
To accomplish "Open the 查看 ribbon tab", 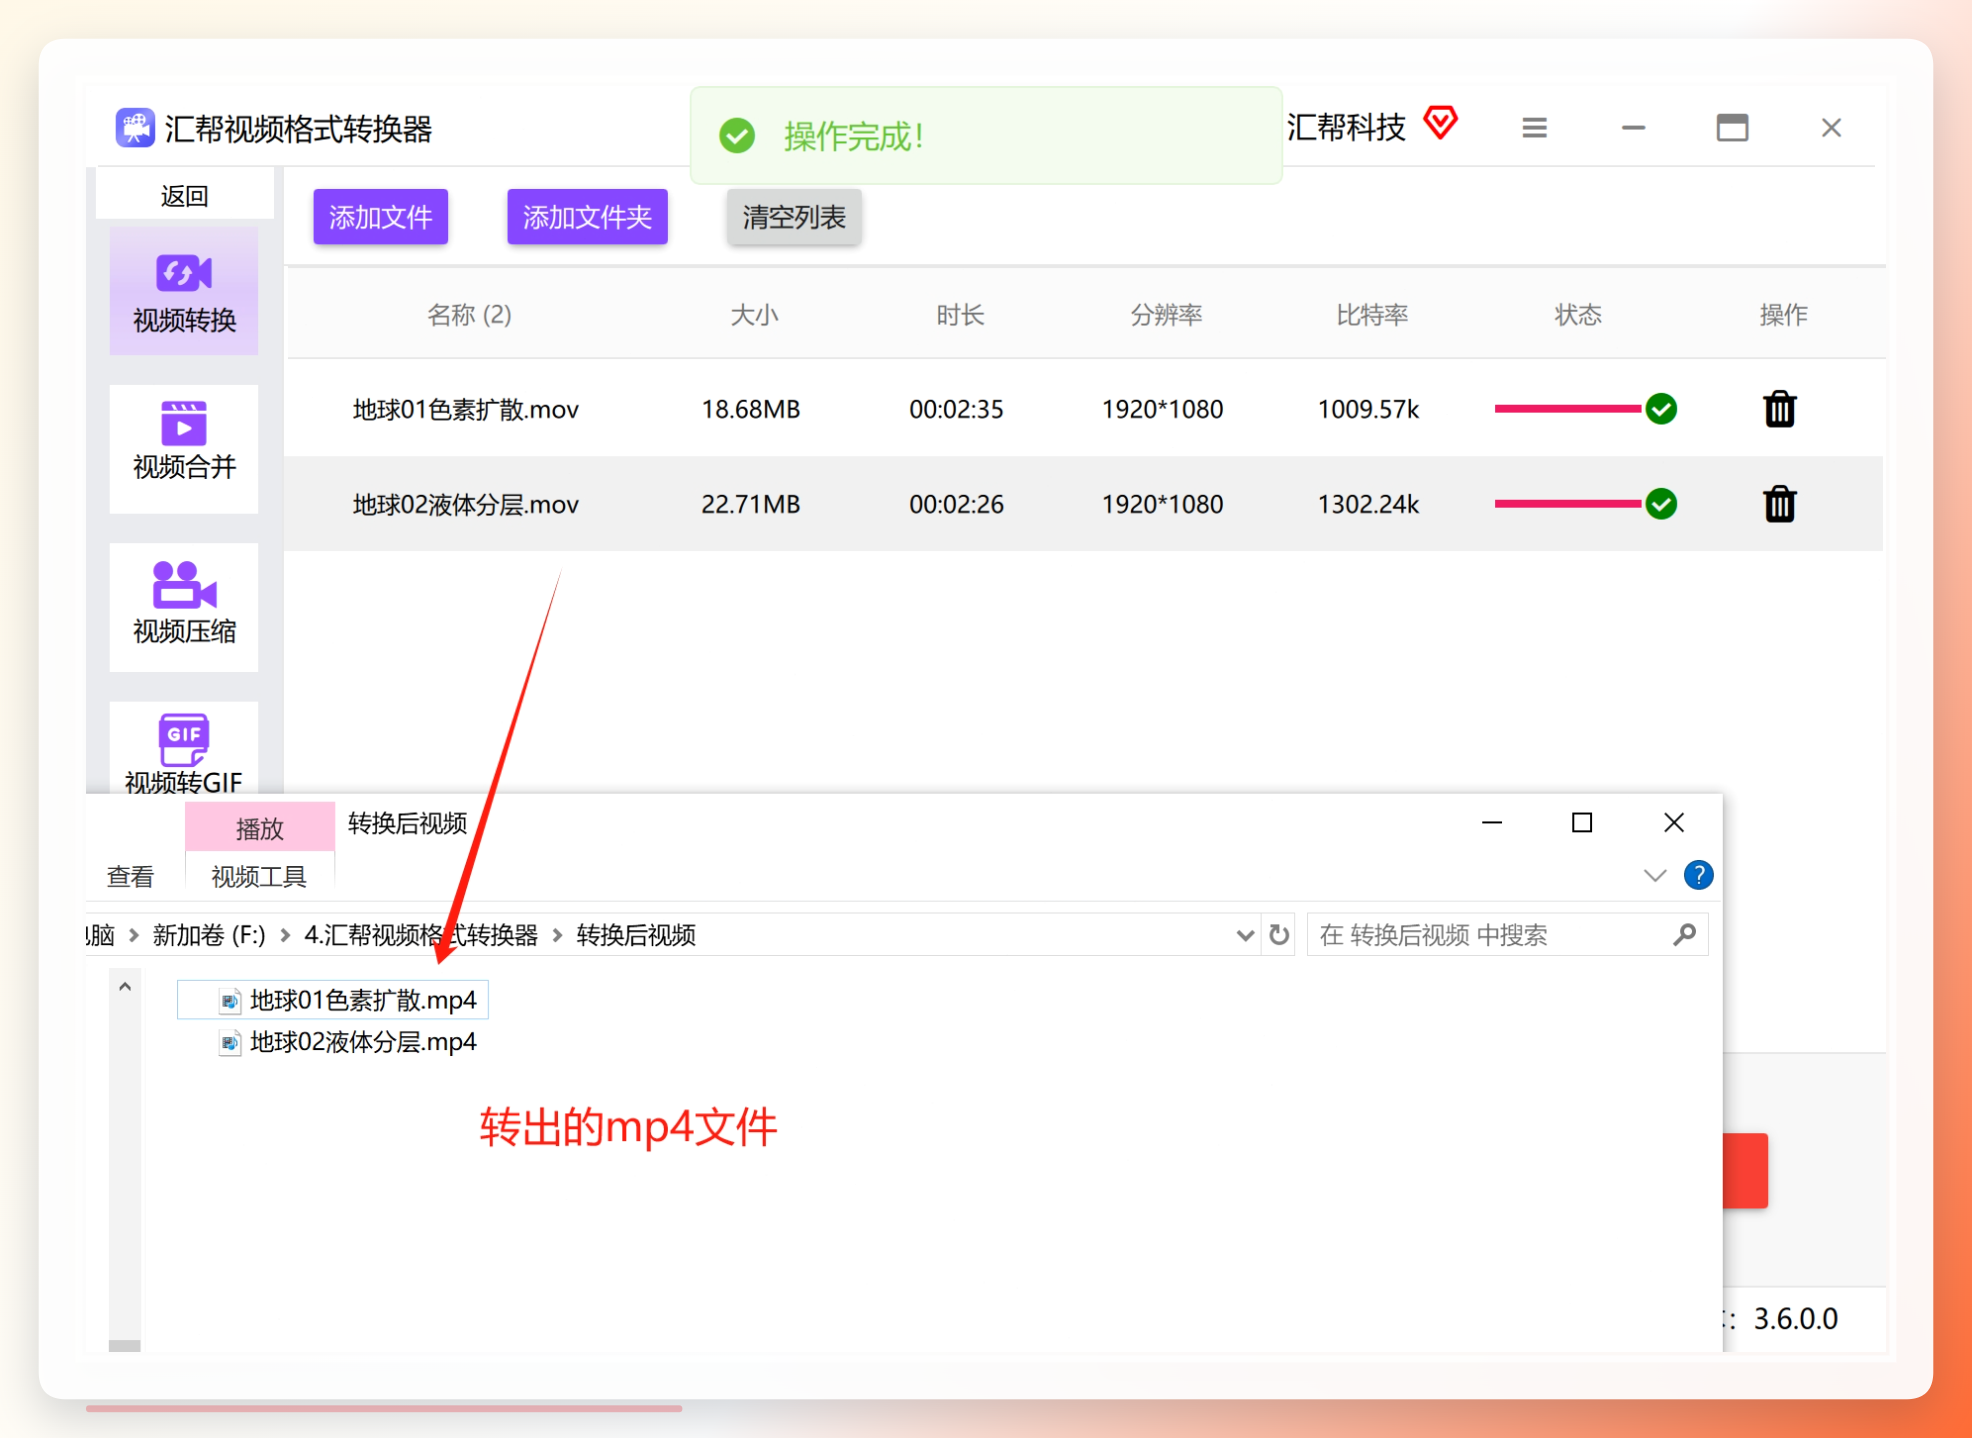I will 131,877.
